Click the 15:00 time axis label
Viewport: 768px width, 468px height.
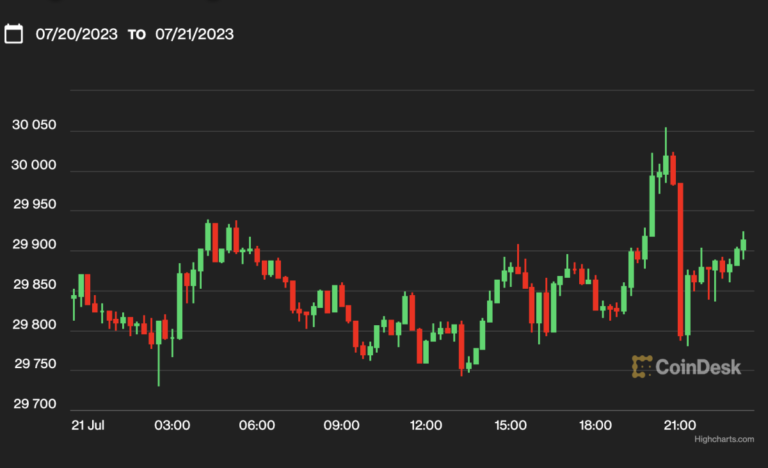(x=511, y=426)
